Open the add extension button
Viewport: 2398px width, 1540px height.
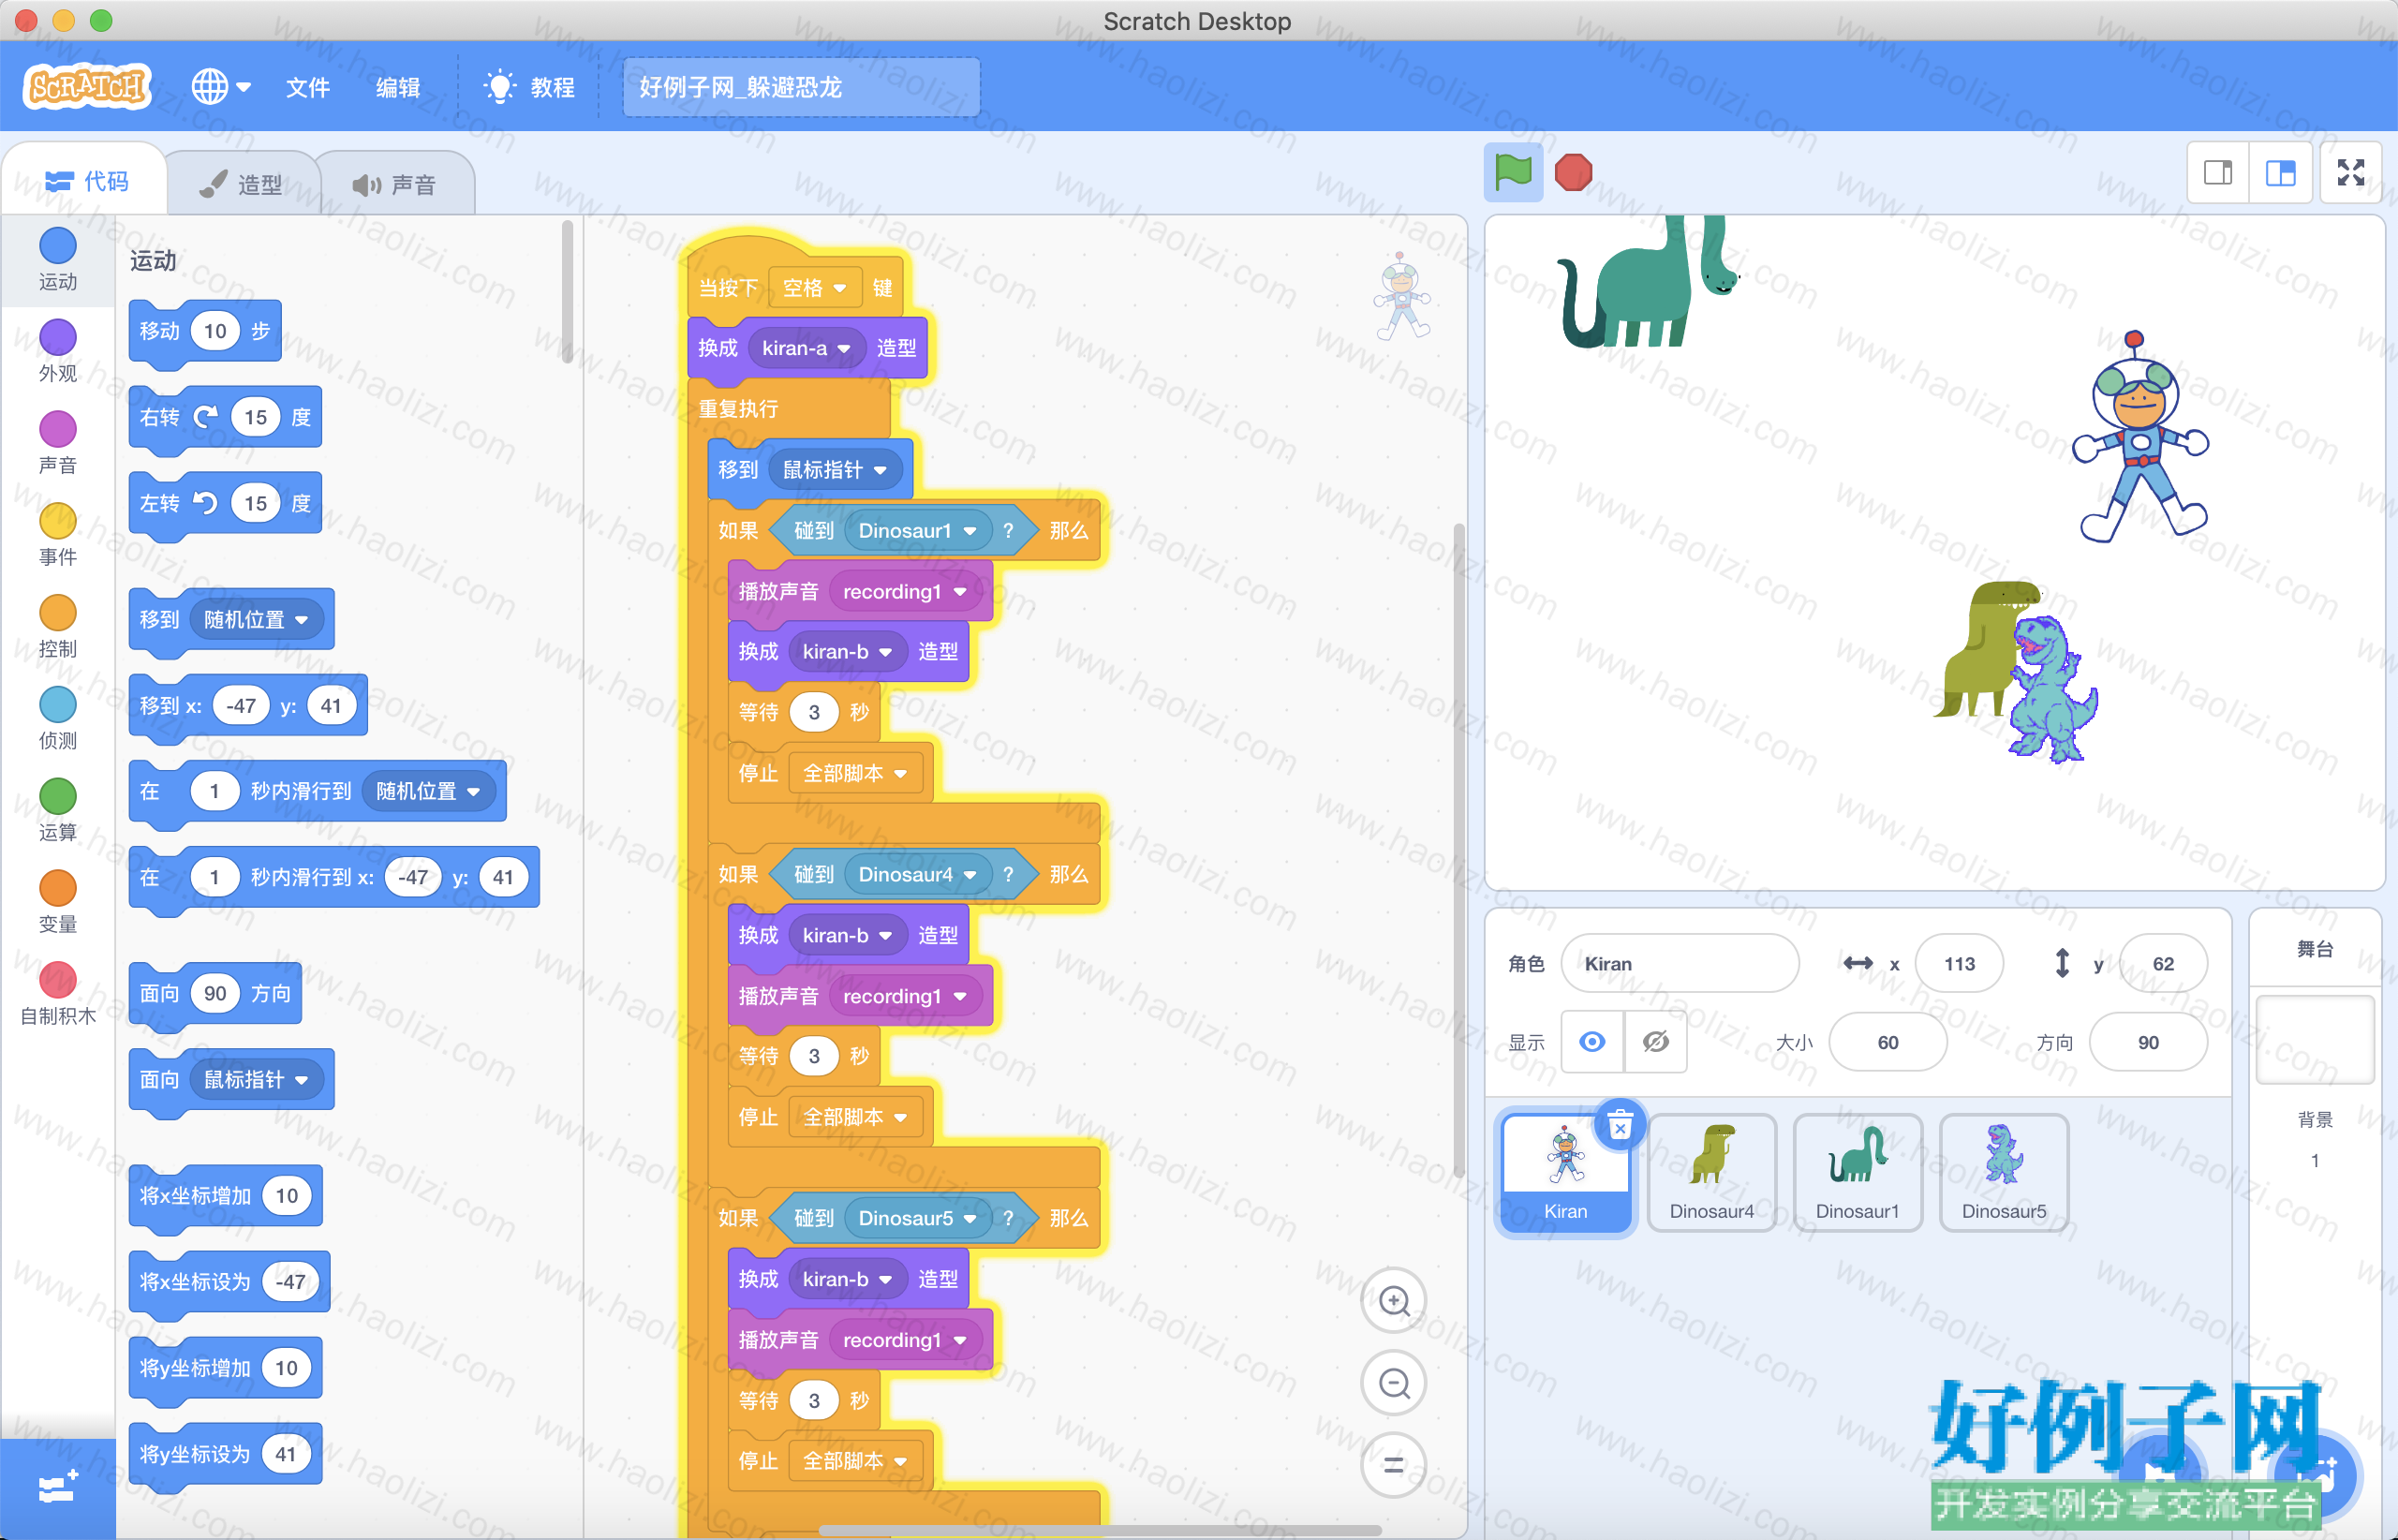click(57, 1489)
